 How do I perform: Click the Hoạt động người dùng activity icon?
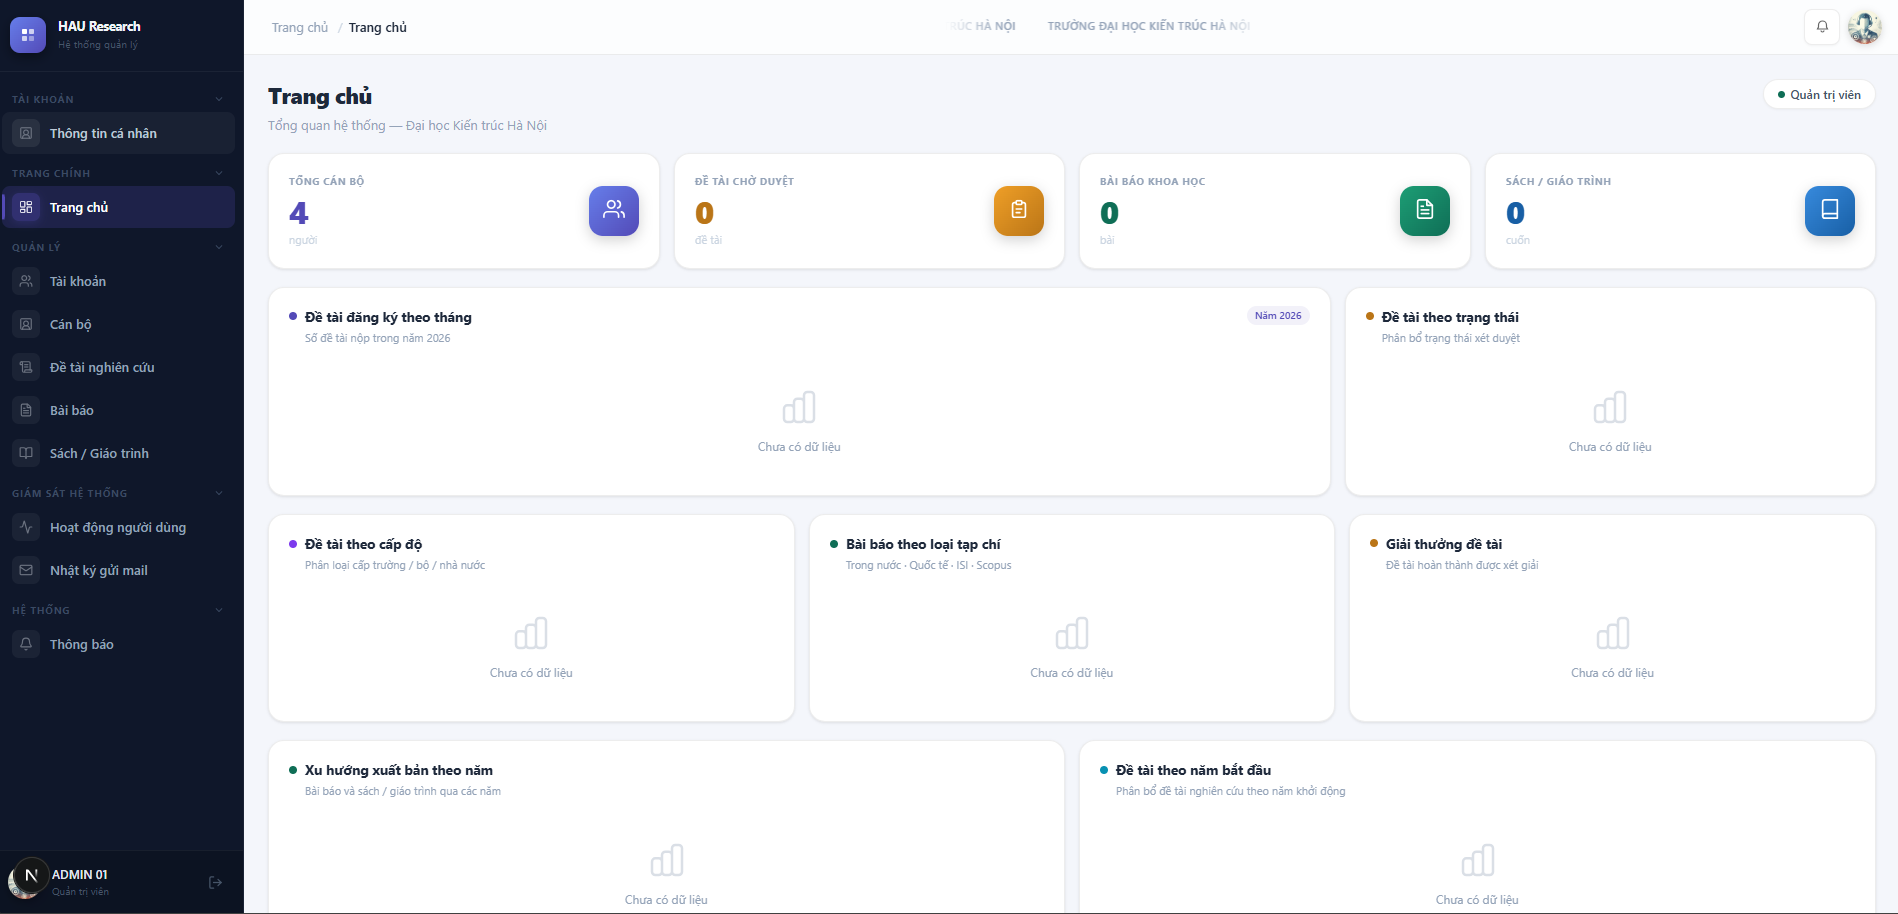[x=26, y=527]
